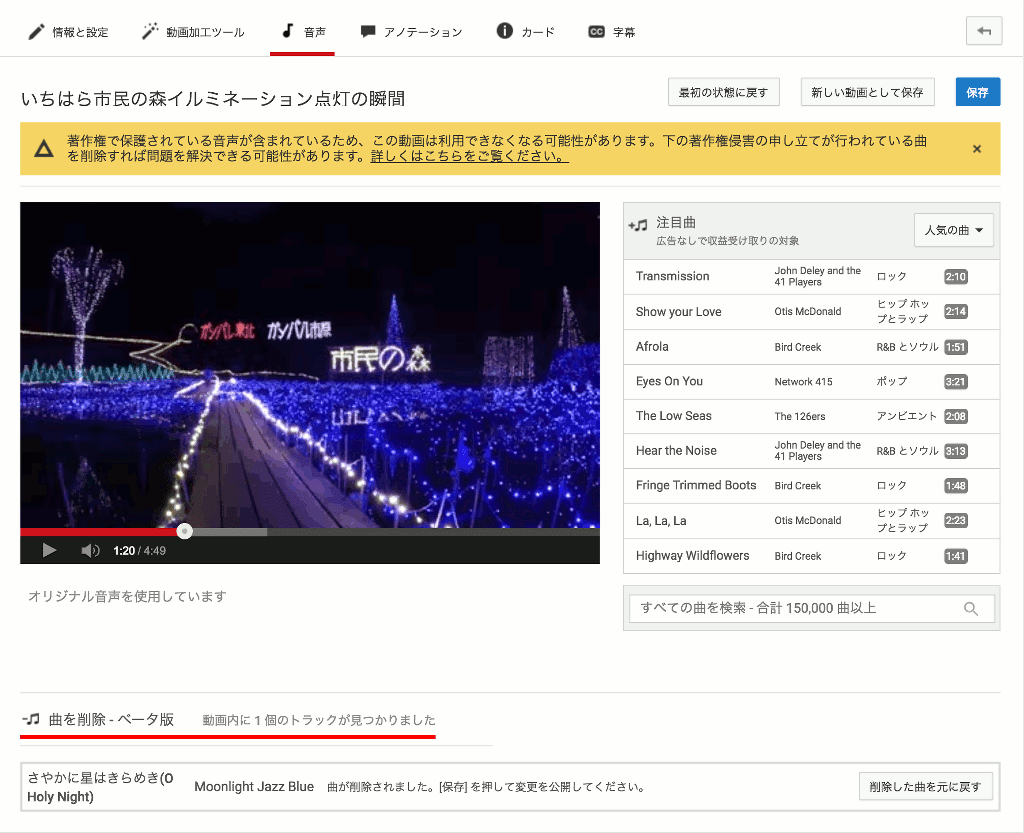Click 最初の状態に戻す button

coord(724,92)
